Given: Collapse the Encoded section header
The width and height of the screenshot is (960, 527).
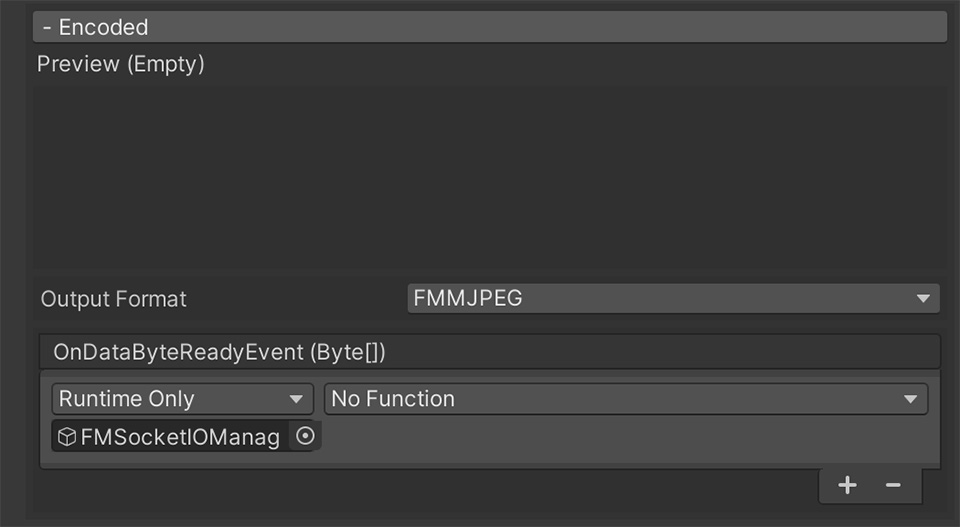Looking at the screenshot, I should click(x=490, y=27).
